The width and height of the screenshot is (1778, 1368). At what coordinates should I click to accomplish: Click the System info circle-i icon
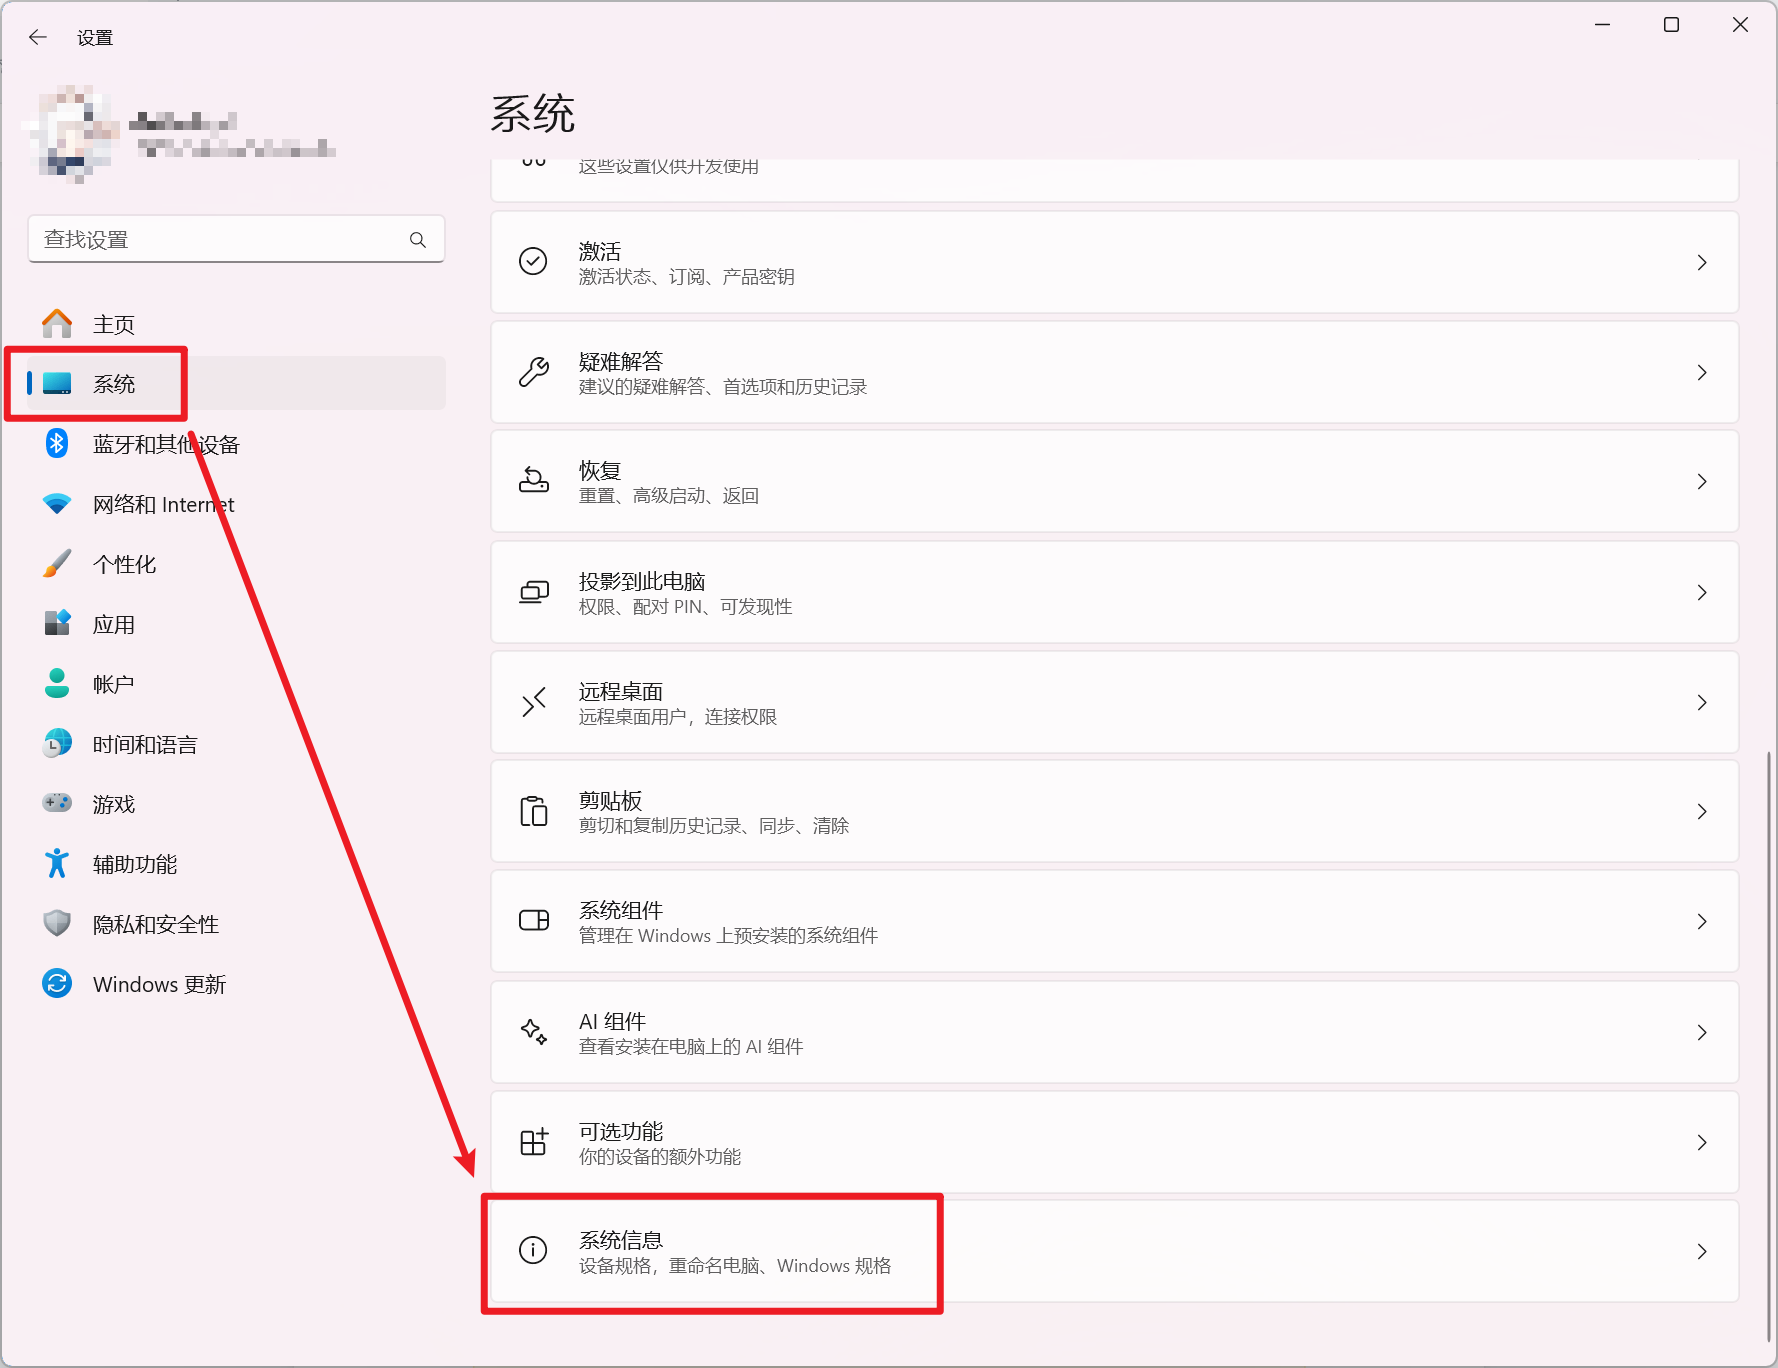point(533,1250)
